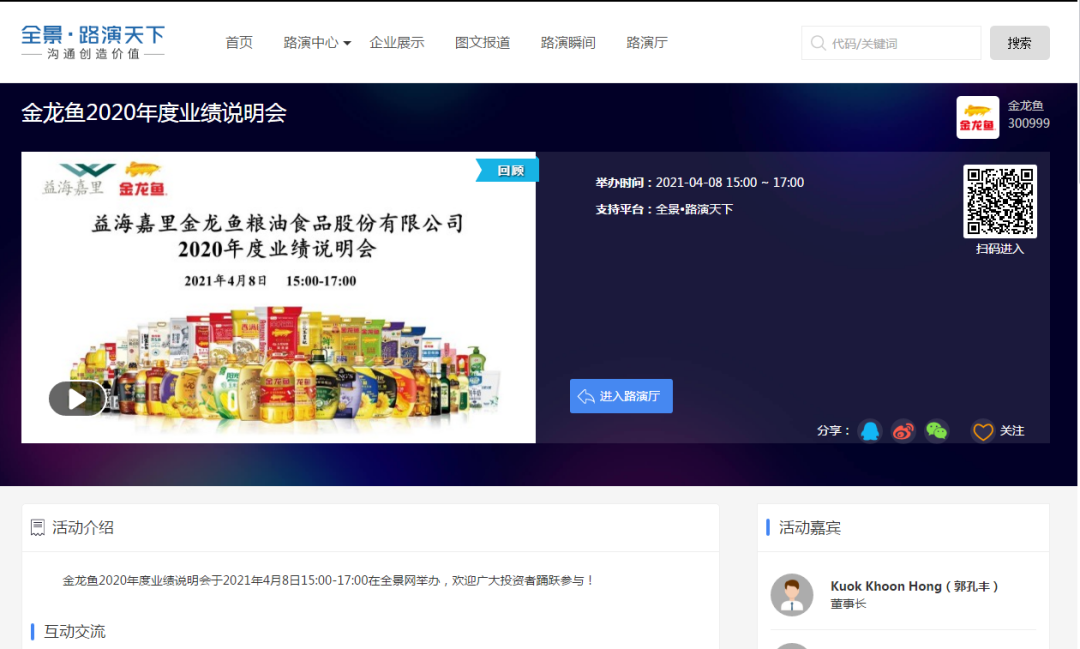Click the 金龙鱼 company logo badge
The height and width of the screenshot is (649, 1080).
click(977, 117)
